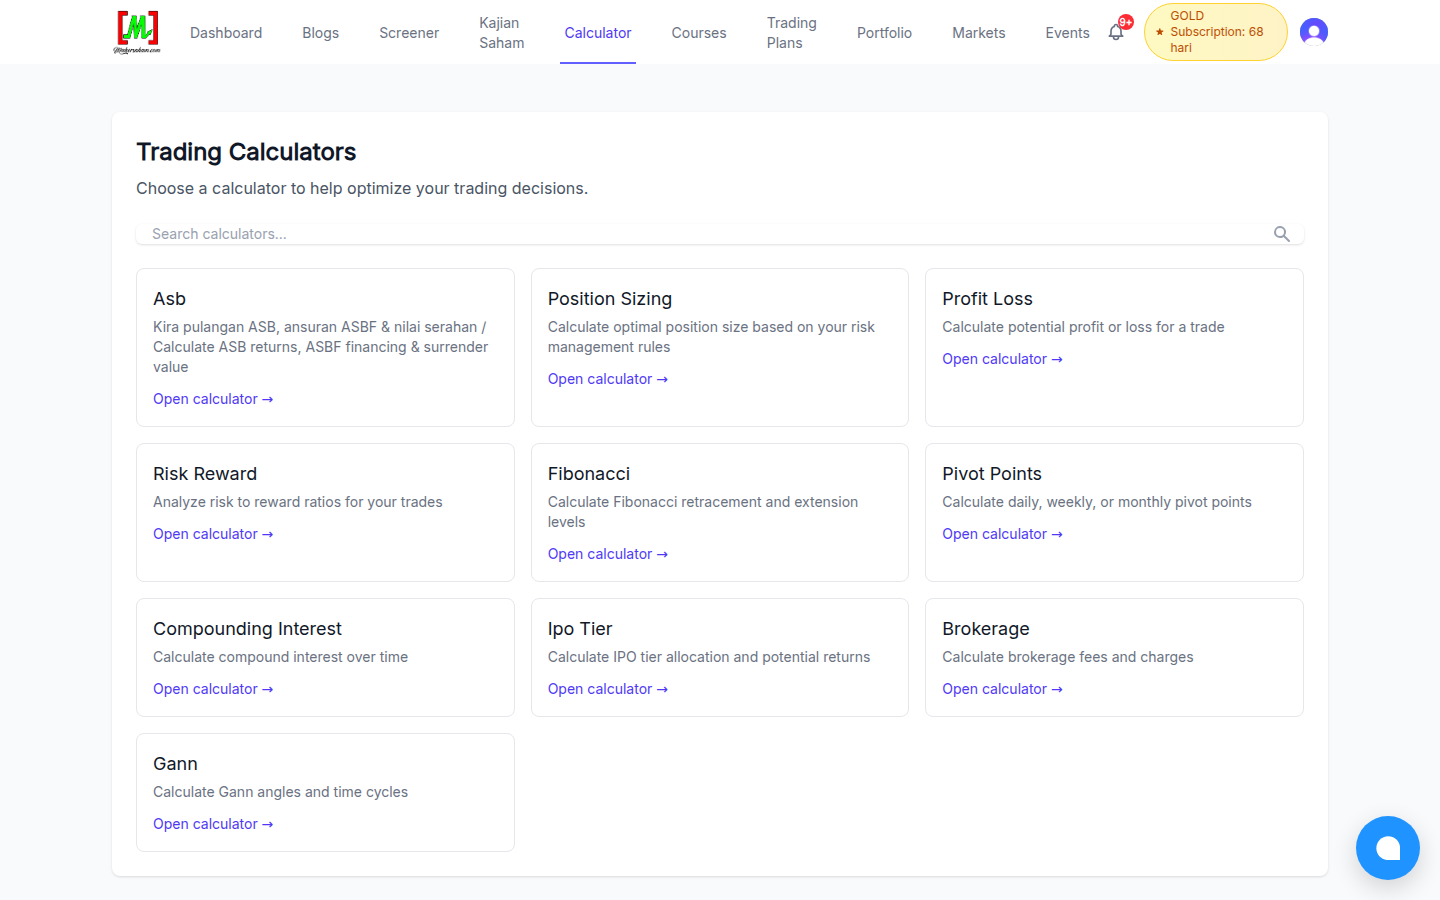This screenshot has height=900, width=1440.
Task: Click 'Analyze risk to reward ratios' description
Action: [x=297, y=502]
